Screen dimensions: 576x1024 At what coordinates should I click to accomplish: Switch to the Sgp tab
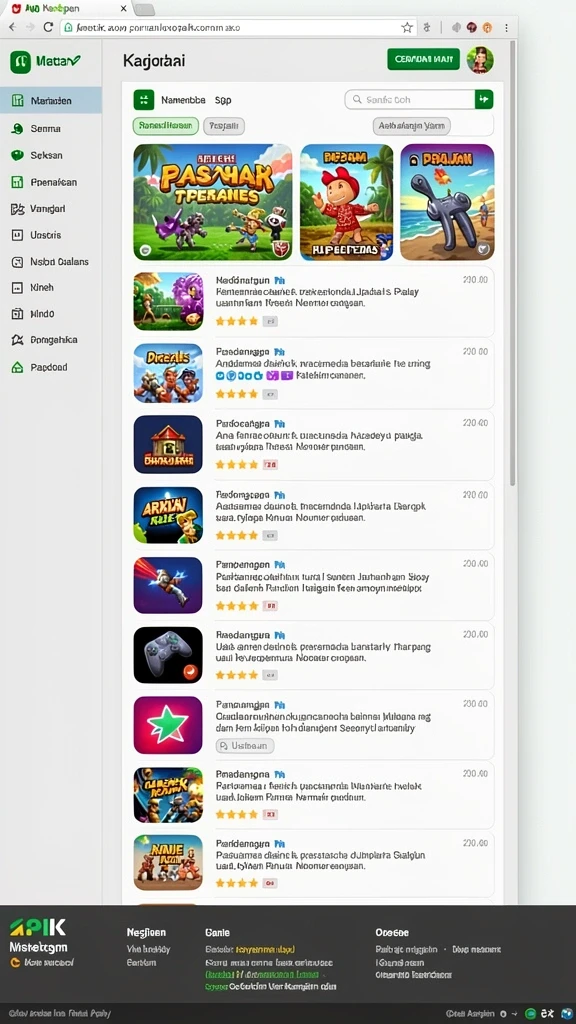[x=223, y=101]
